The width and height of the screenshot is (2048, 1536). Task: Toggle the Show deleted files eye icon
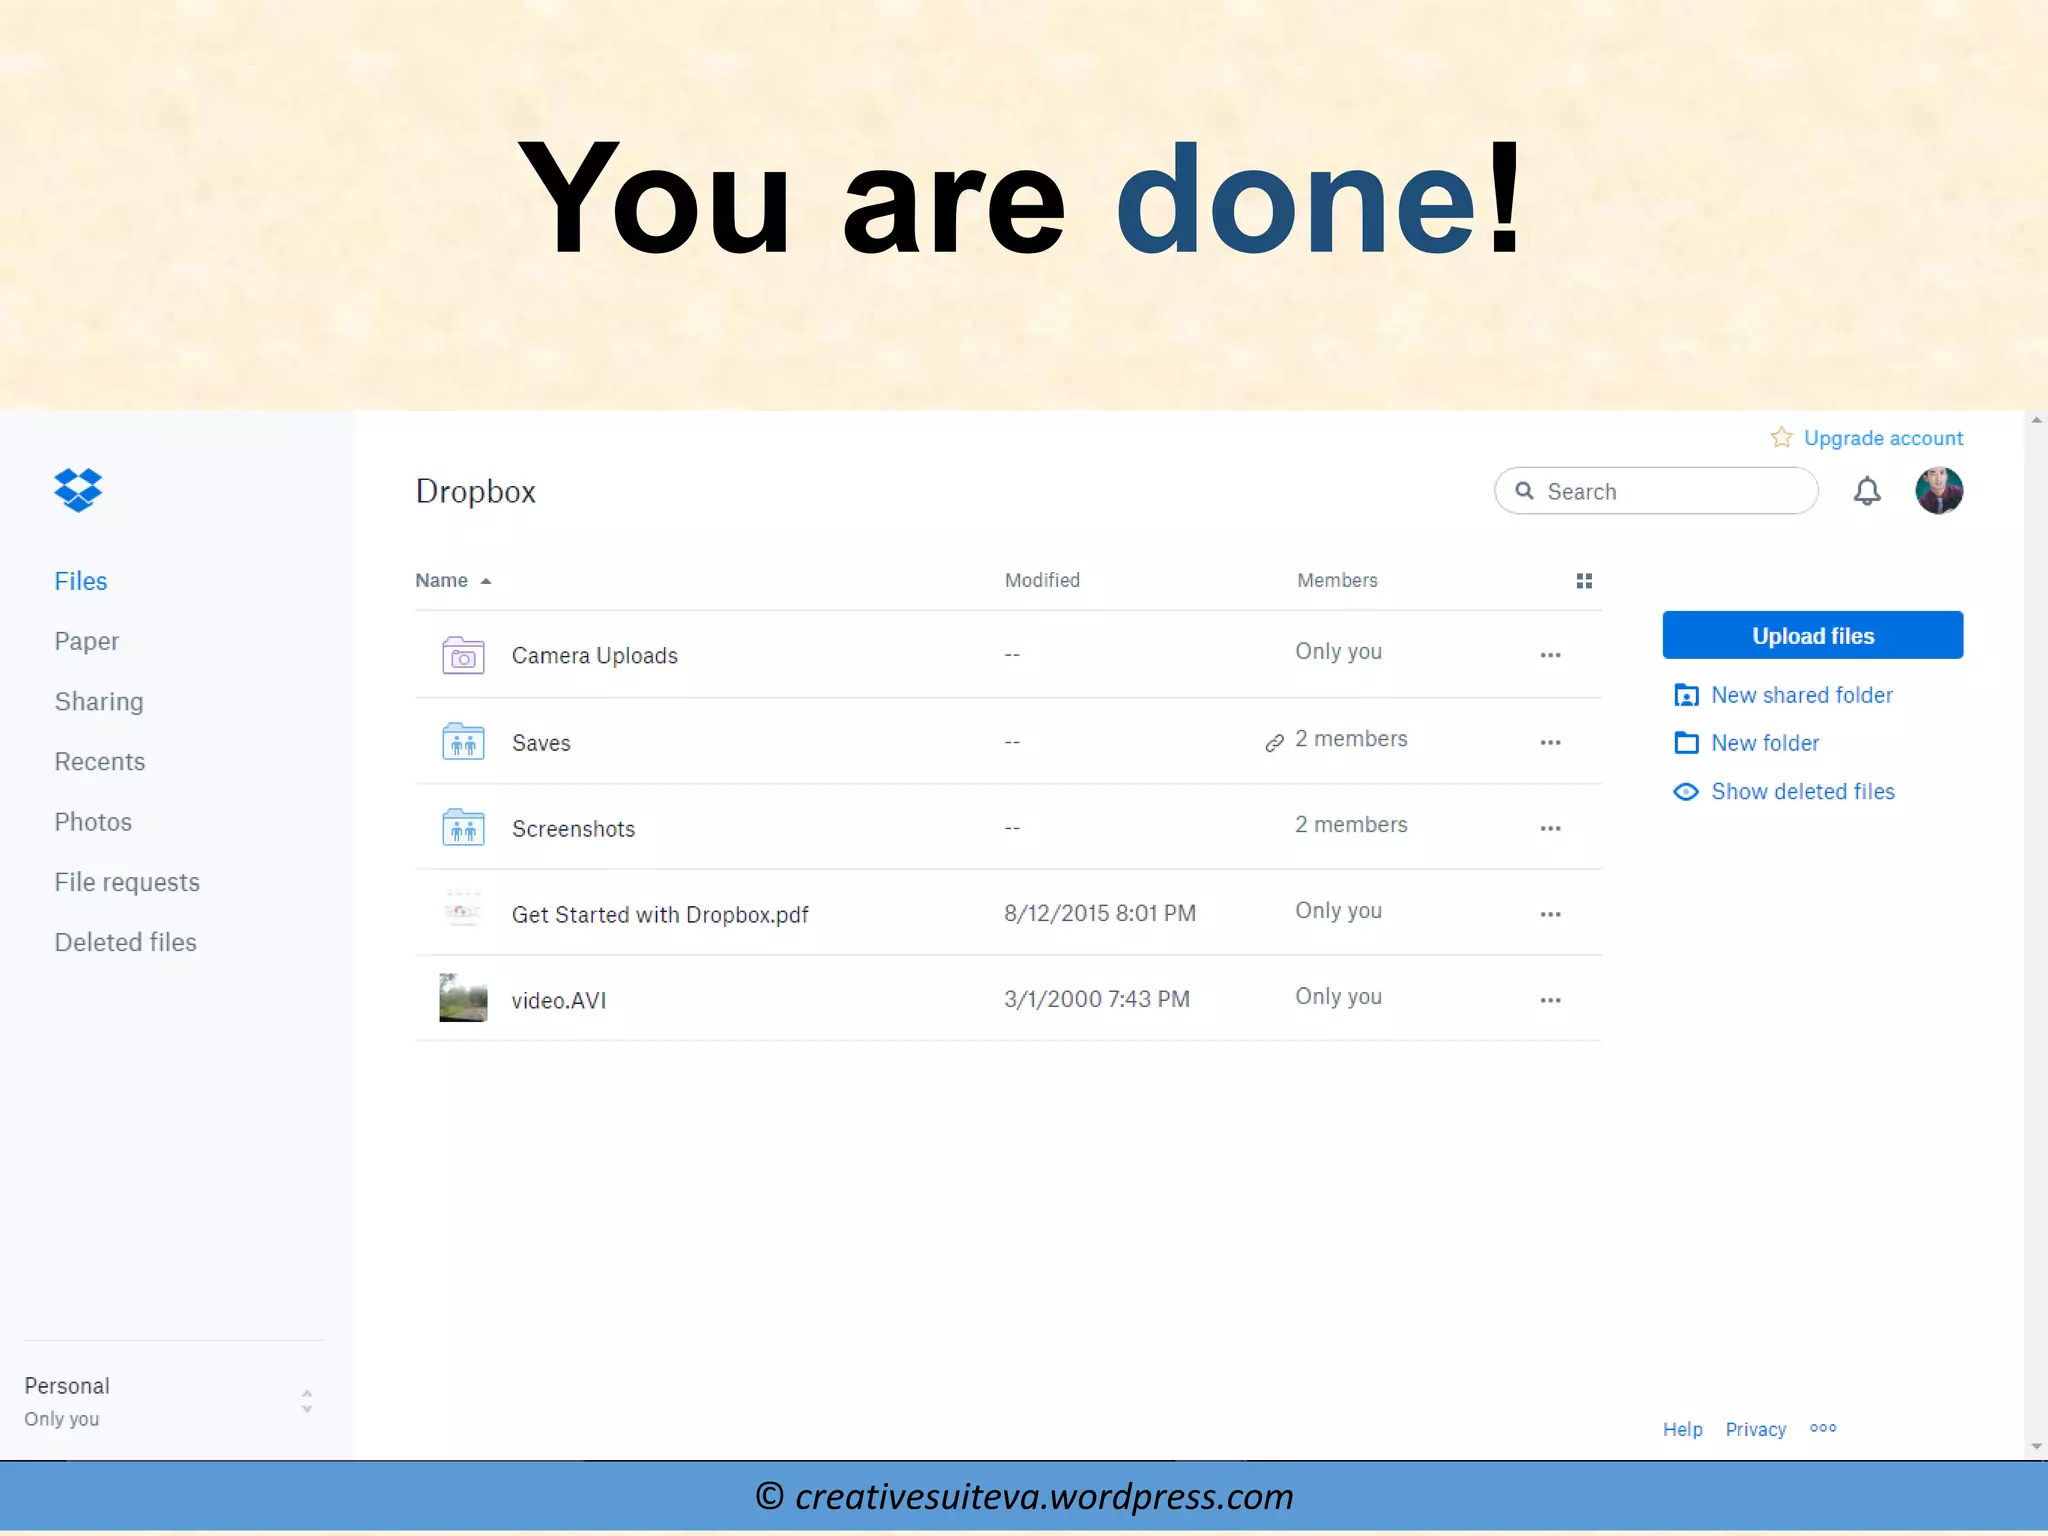pyautogui.click(x=1686, y=792)
